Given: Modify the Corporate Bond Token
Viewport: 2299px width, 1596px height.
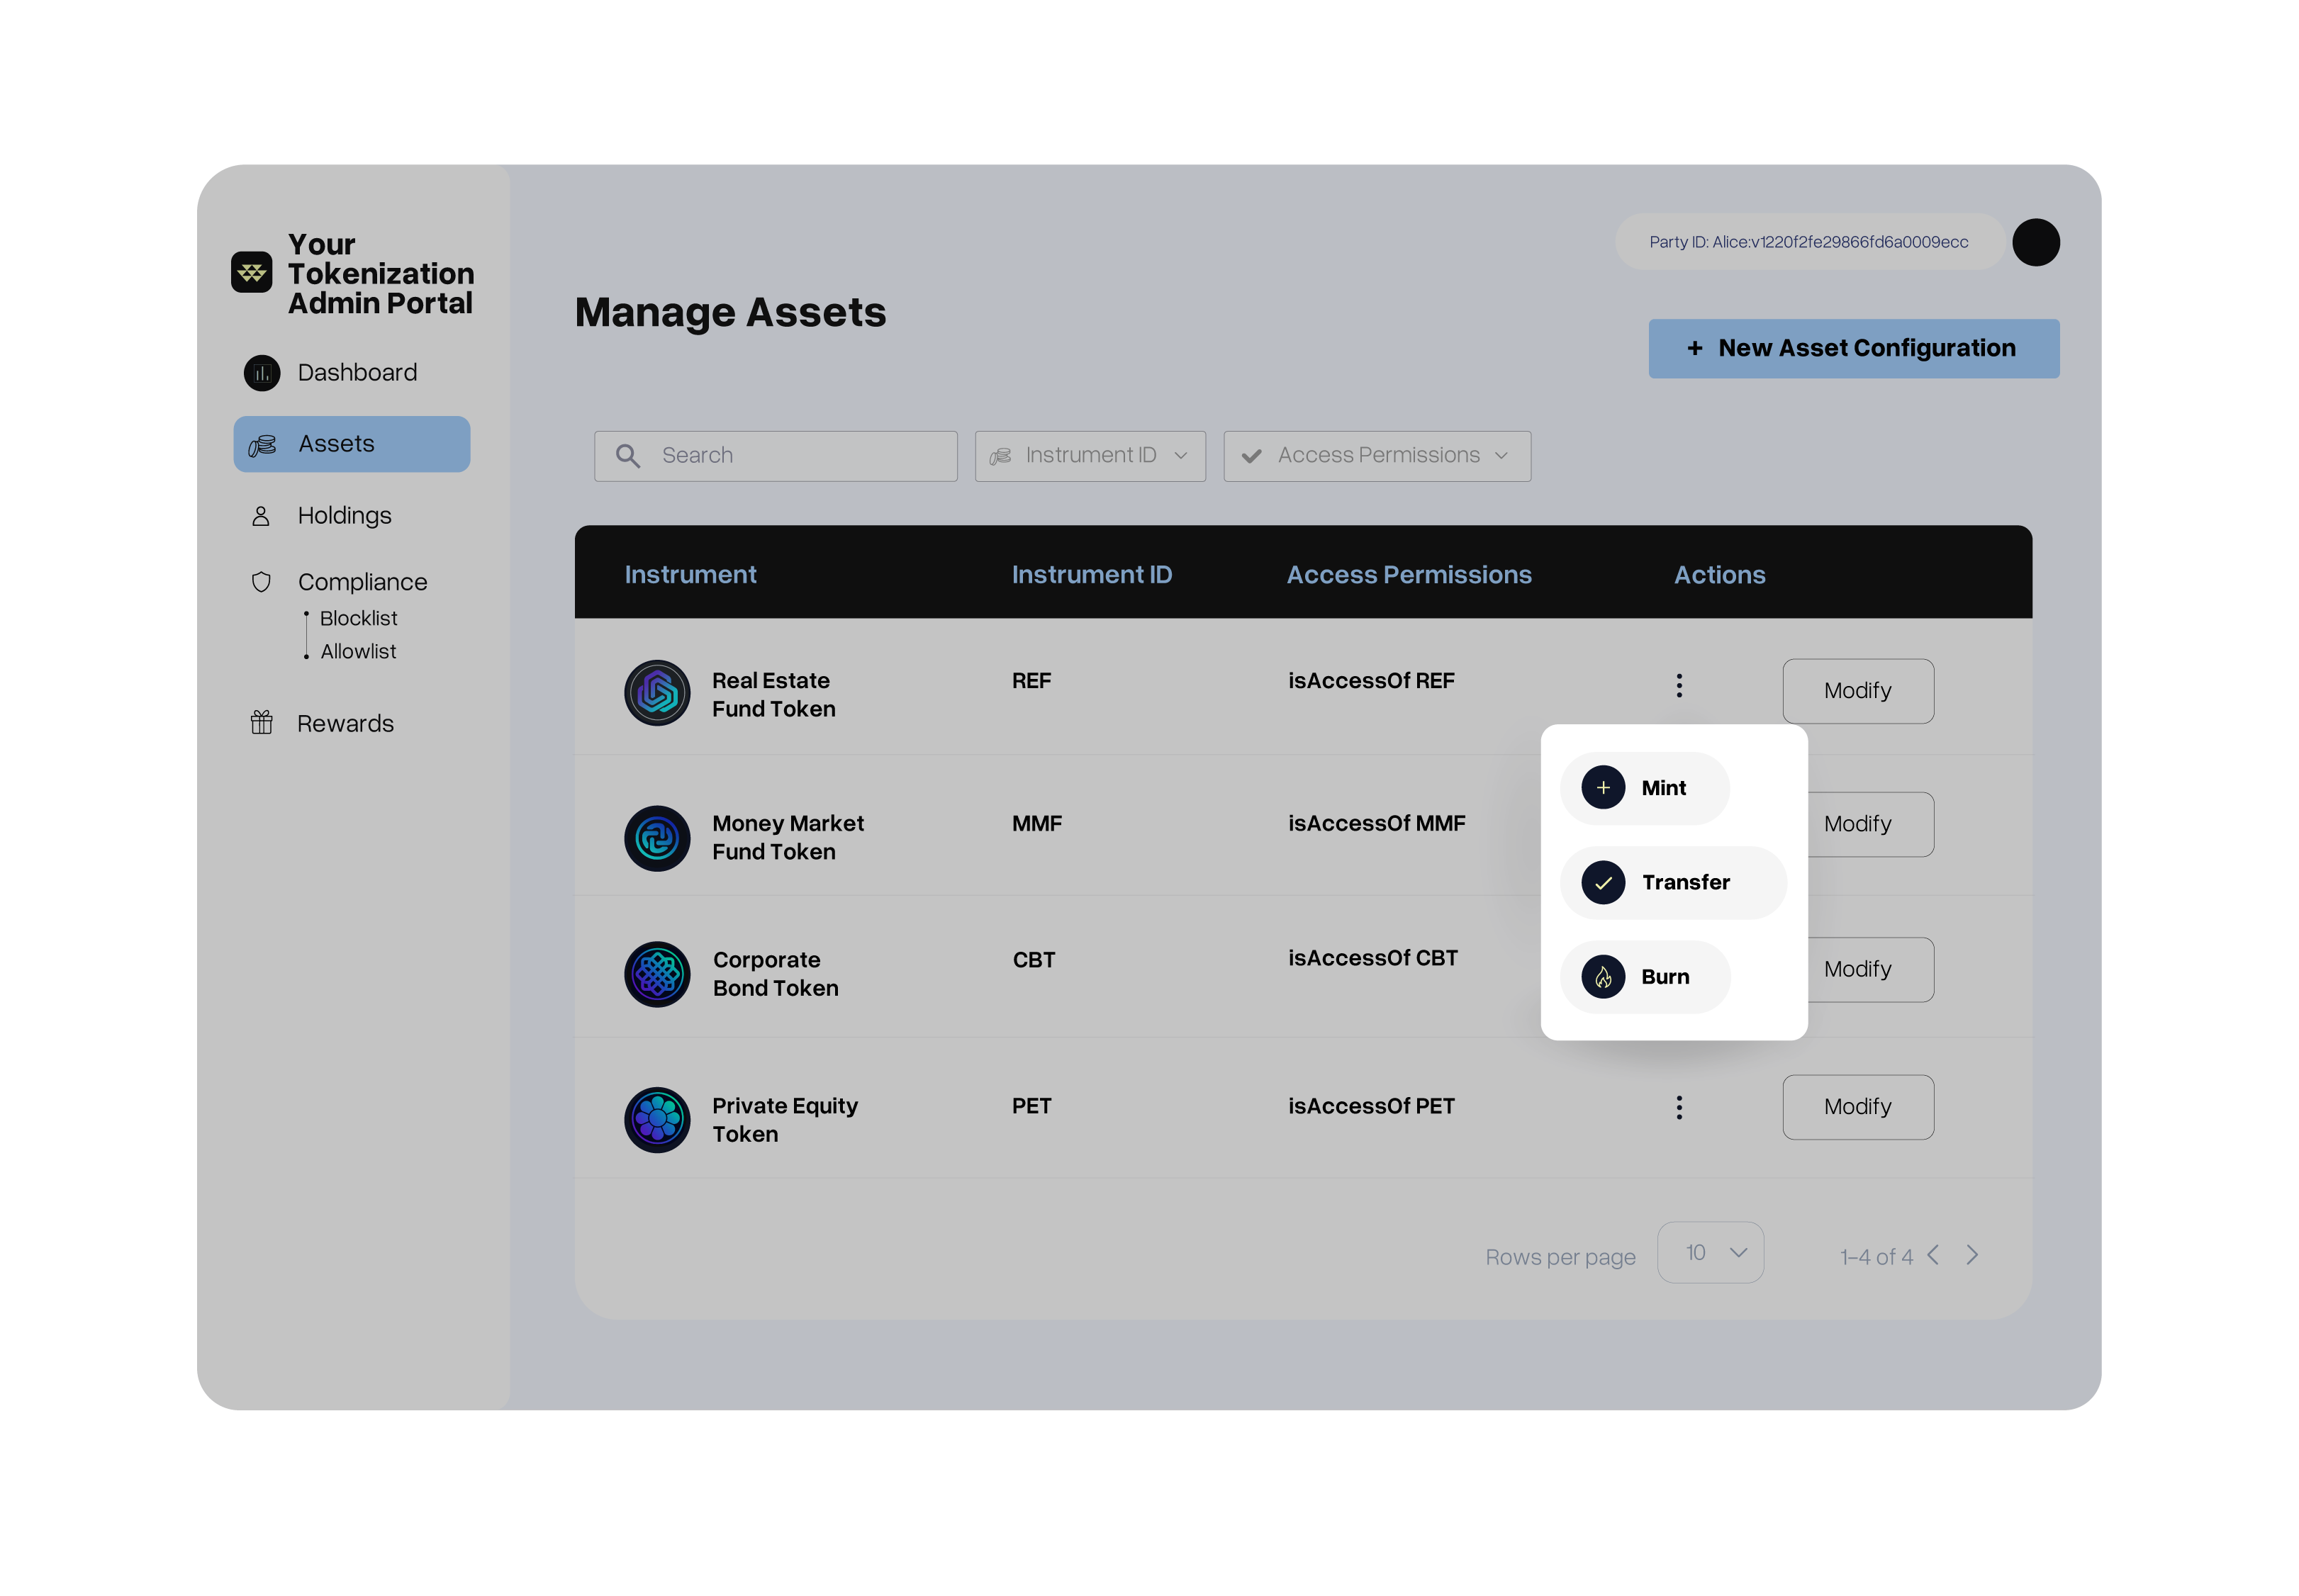Looking at the screenshot, I should tap(1870, 969).
